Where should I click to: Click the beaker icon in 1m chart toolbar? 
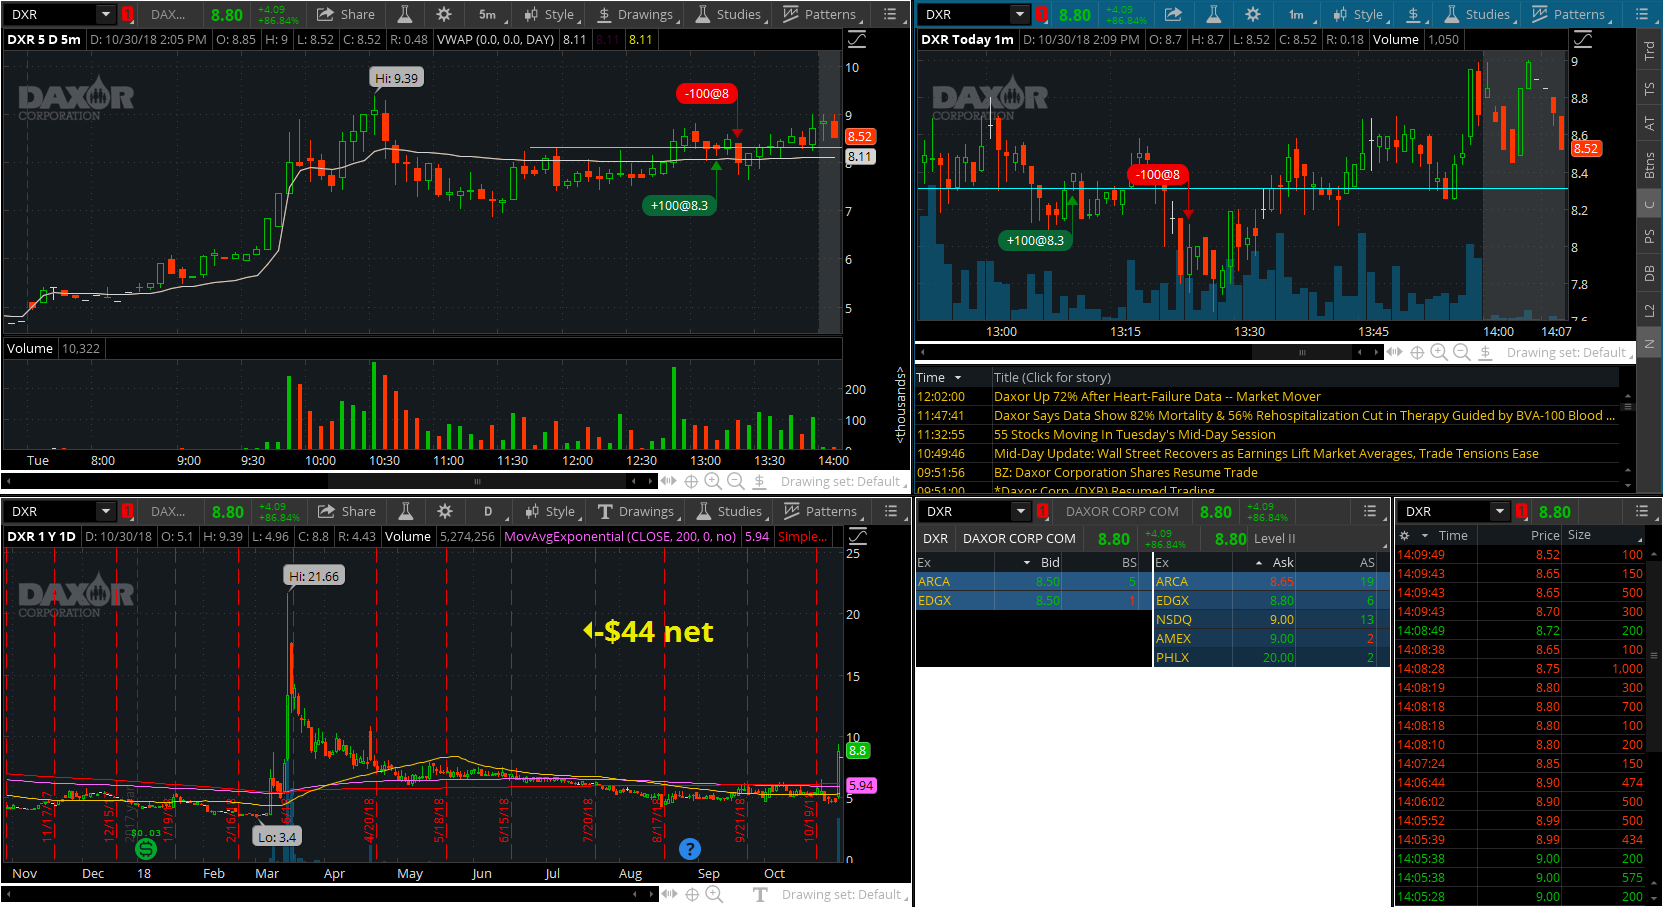click(x=1213, y=14)
